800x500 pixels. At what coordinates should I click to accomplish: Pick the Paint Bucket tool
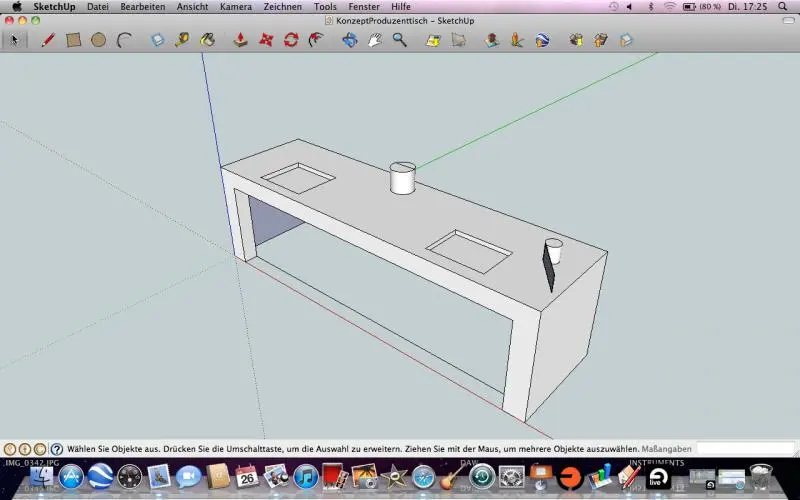[x=207, y=41]
